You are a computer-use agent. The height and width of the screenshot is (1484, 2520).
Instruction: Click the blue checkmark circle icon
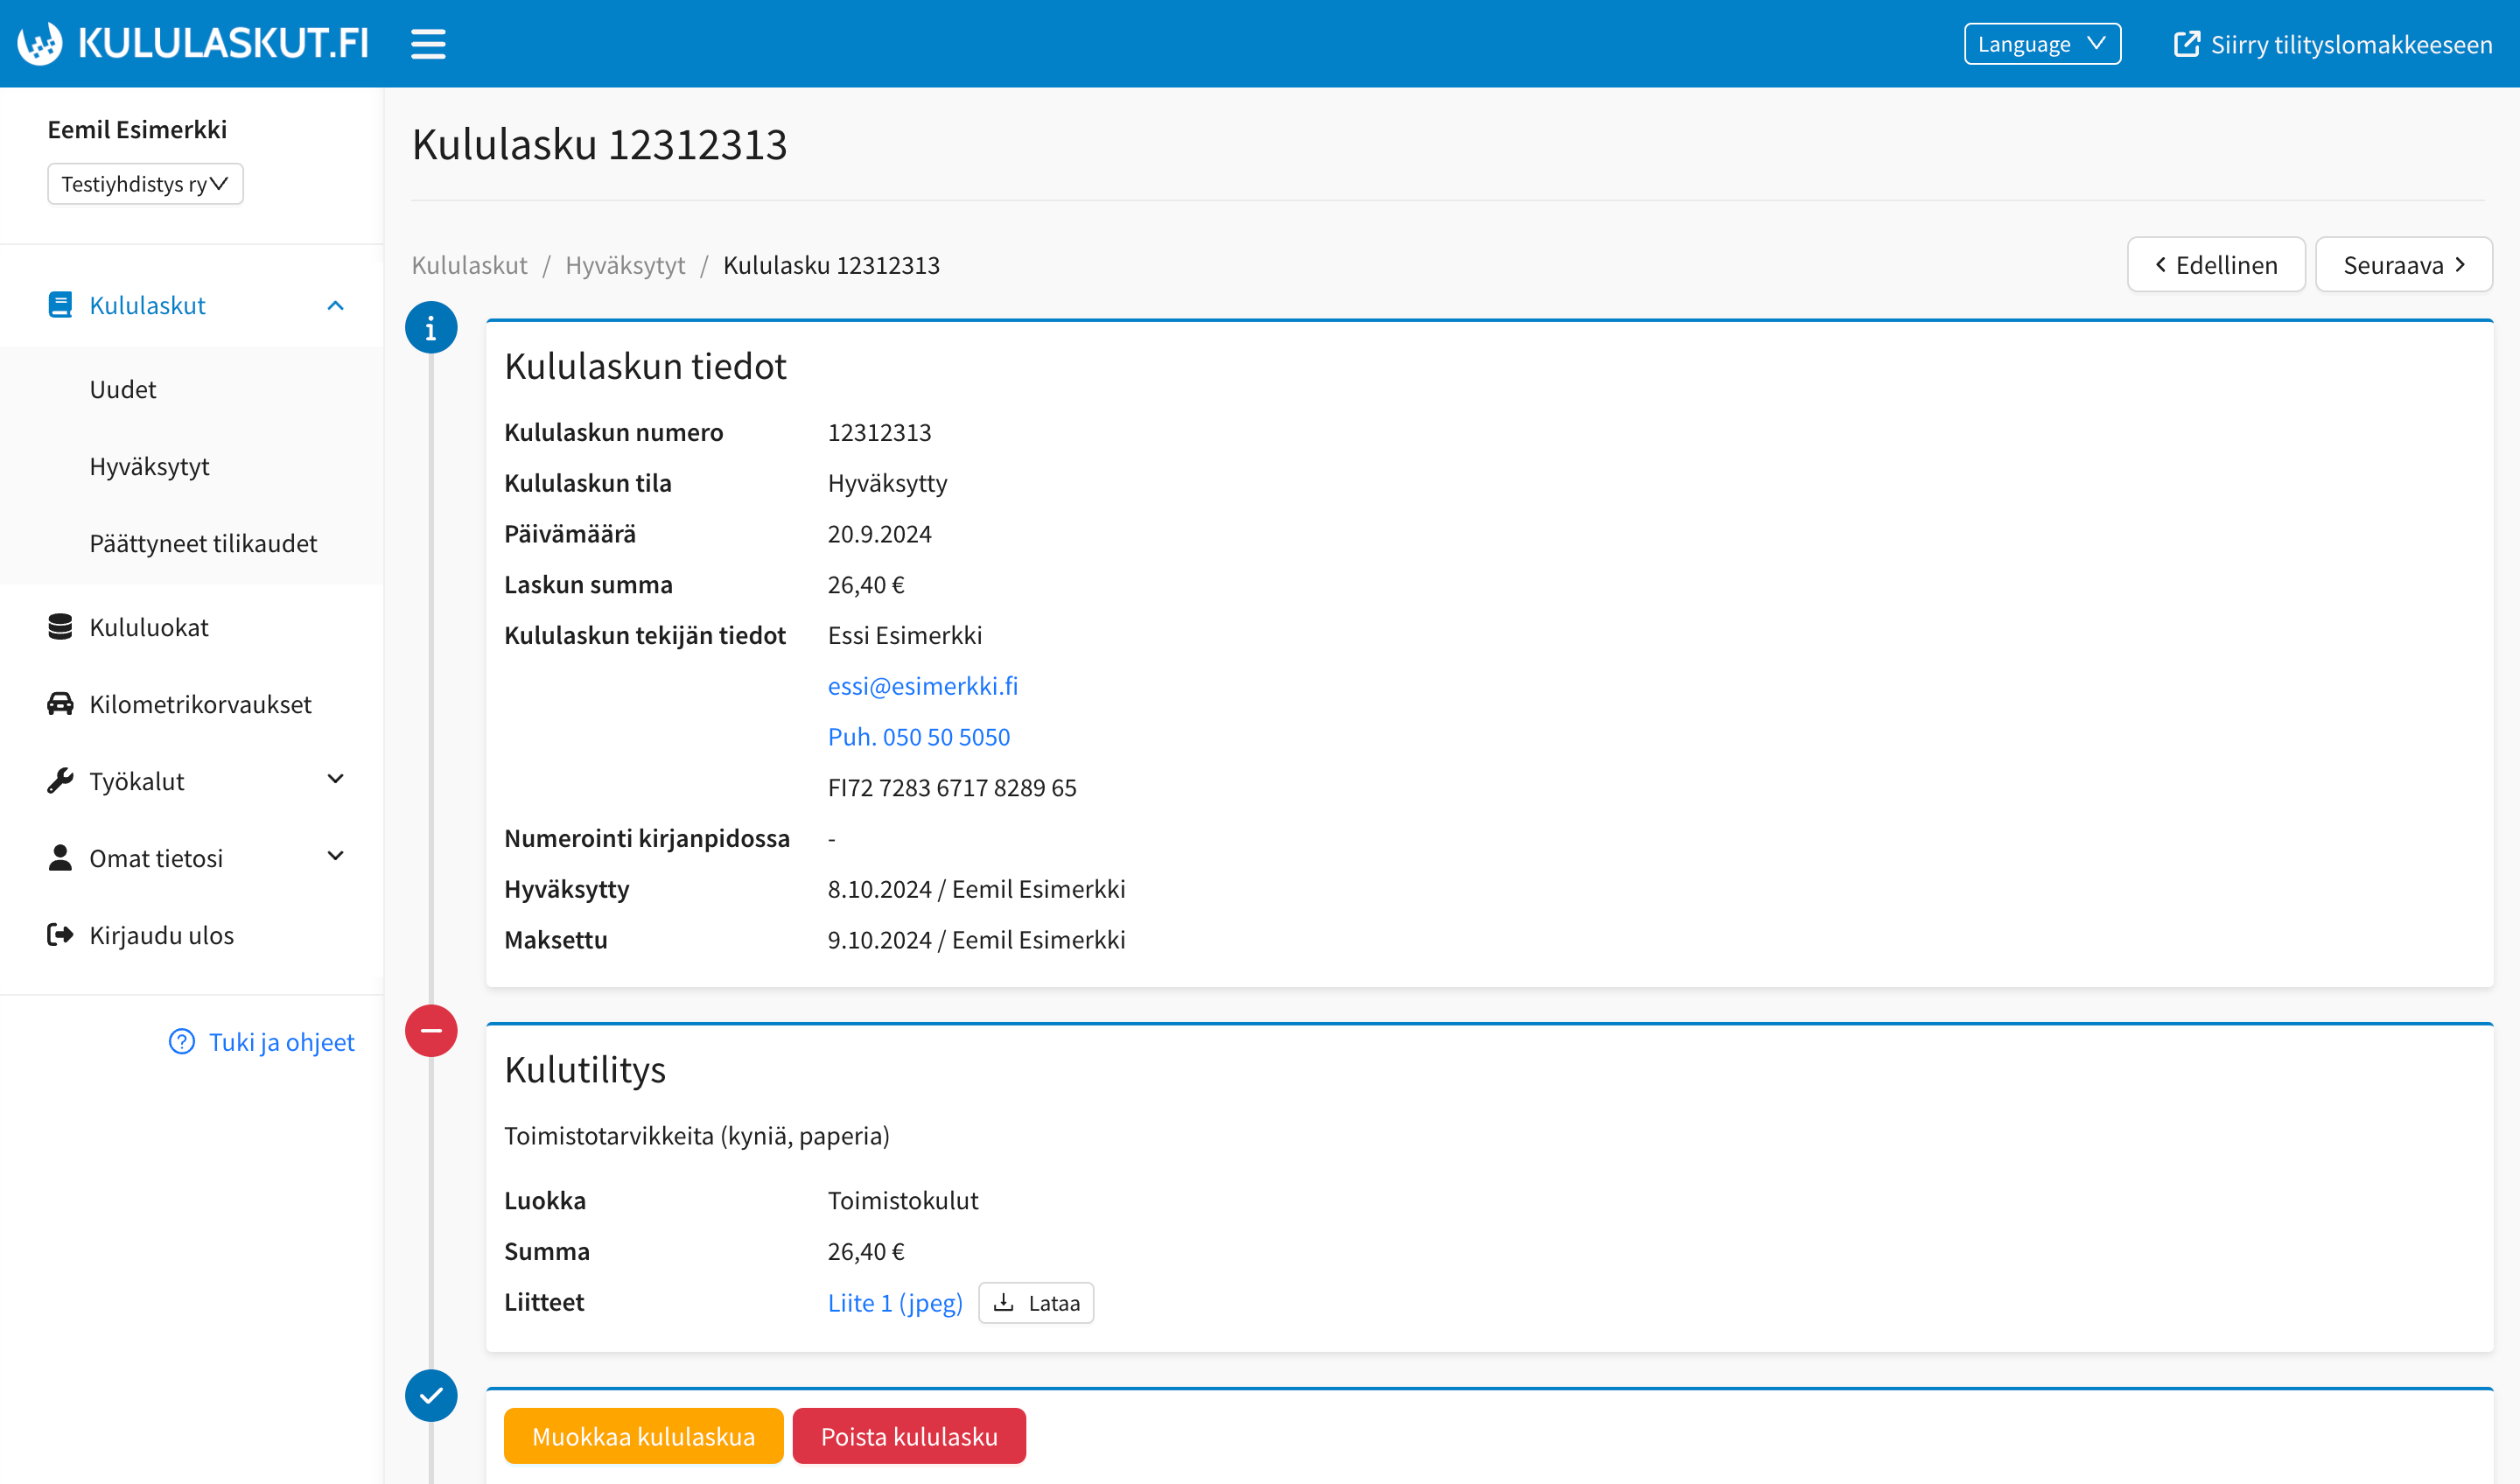(431, 1395)
